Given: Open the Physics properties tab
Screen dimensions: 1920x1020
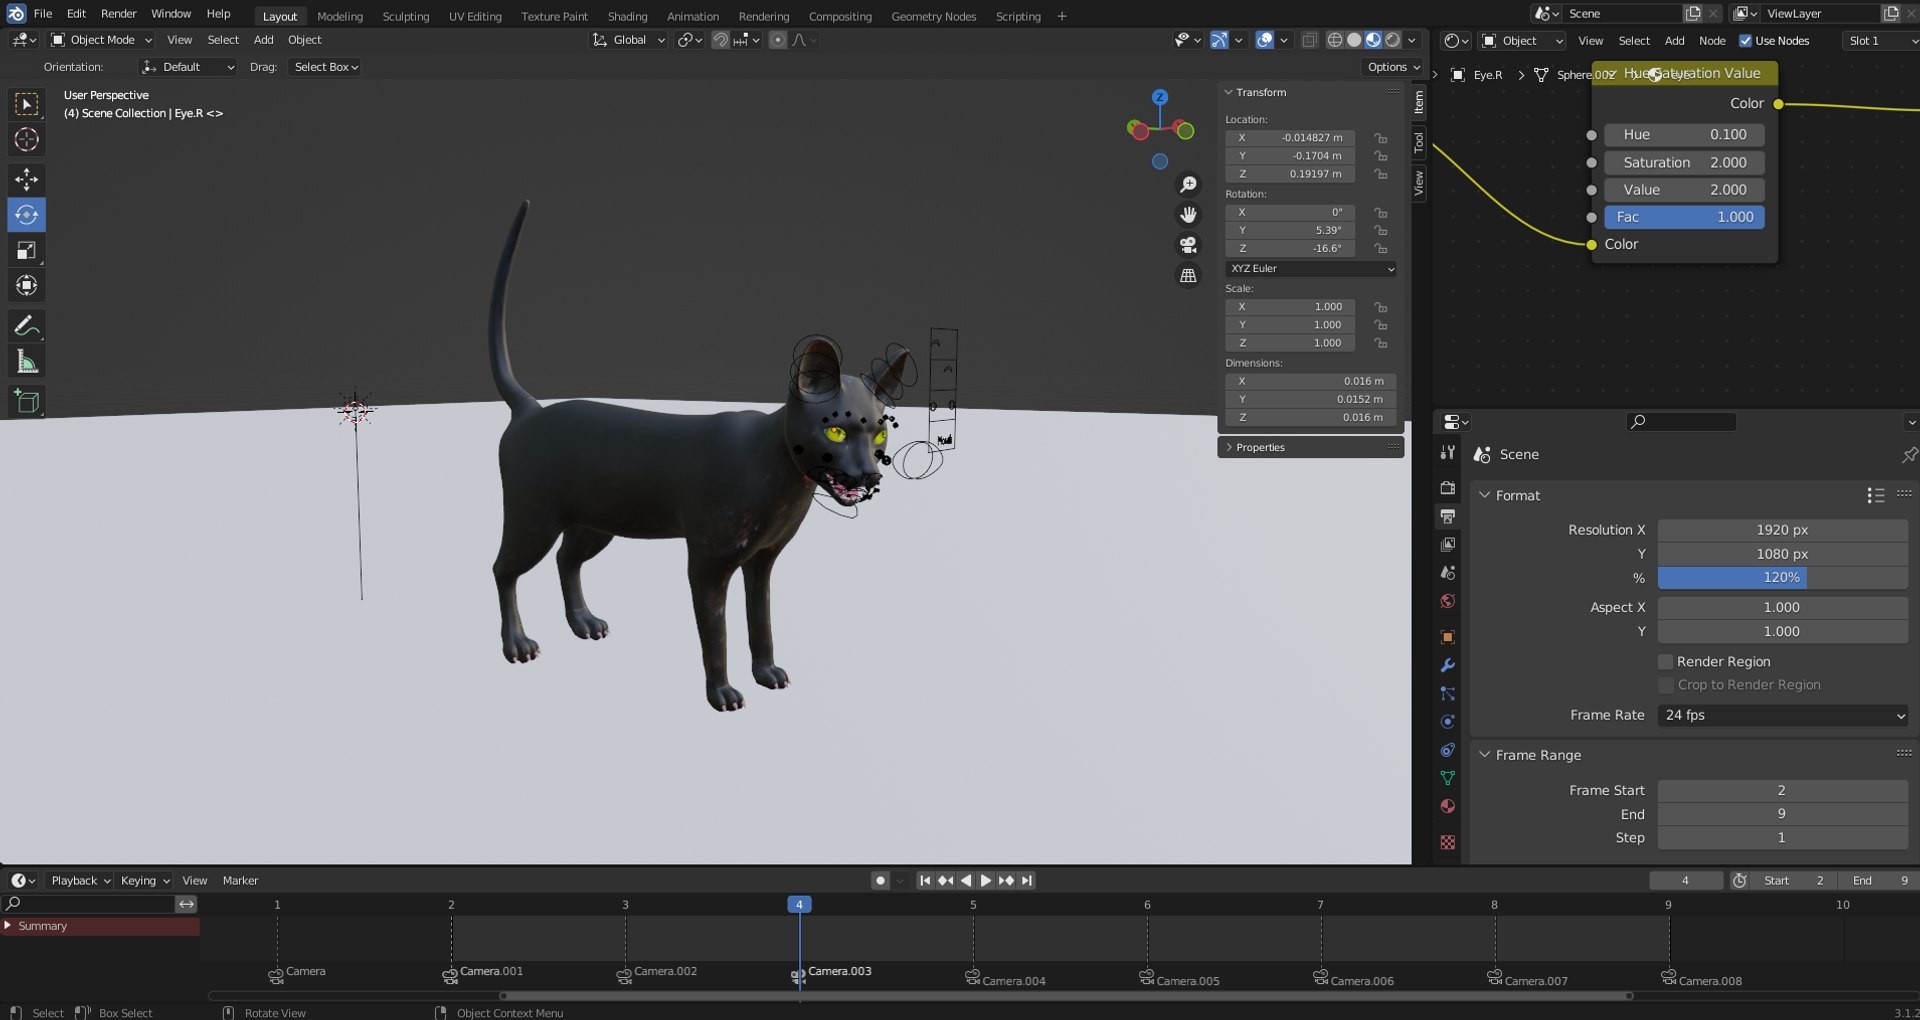Looking at the screenshot, I should [x=1447, y=722].
